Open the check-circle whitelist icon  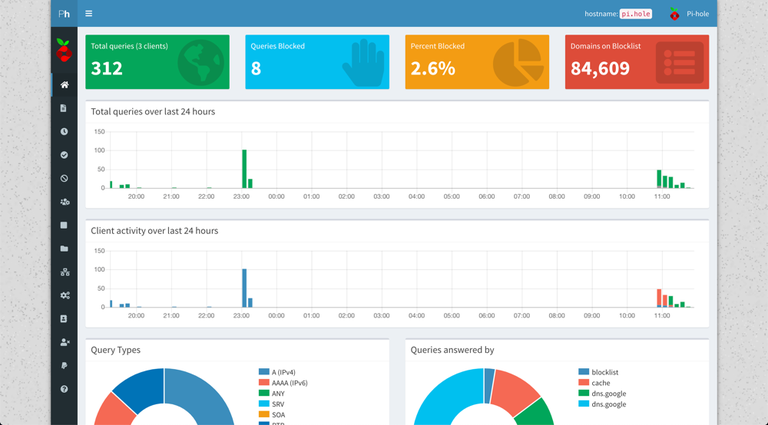pyautogui.click(x=64, y=155)
